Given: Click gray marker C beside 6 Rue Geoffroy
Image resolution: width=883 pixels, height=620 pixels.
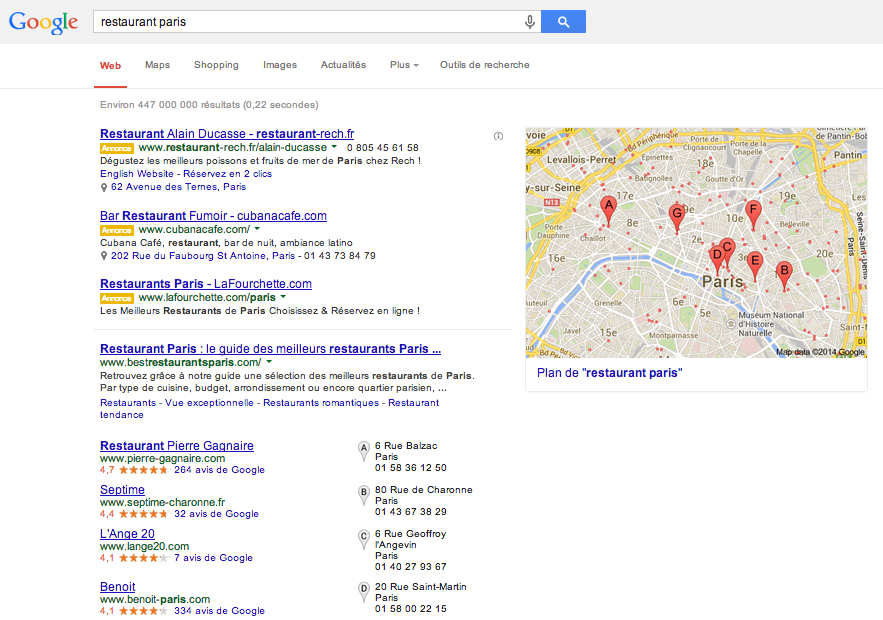Looking at the screenshot, I should (x=364, y=539).
